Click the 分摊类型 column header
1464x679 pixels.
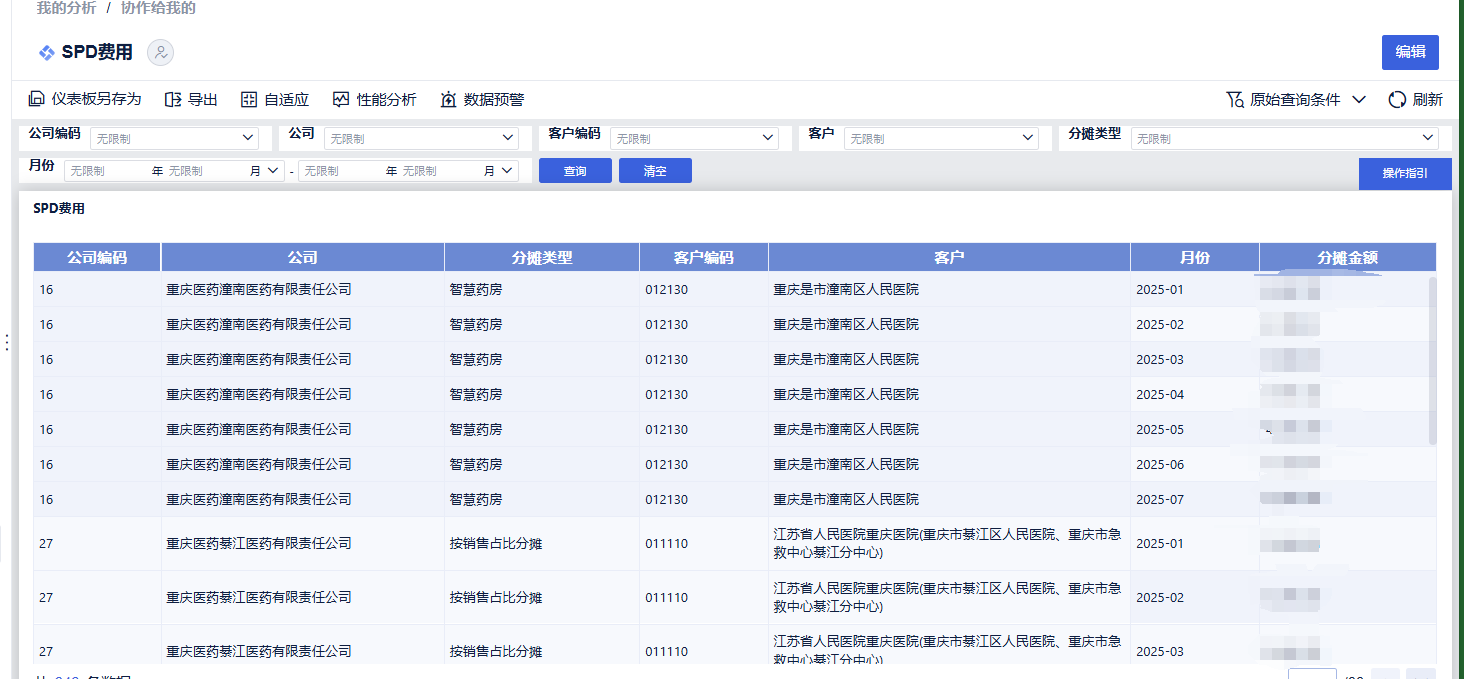542,258
